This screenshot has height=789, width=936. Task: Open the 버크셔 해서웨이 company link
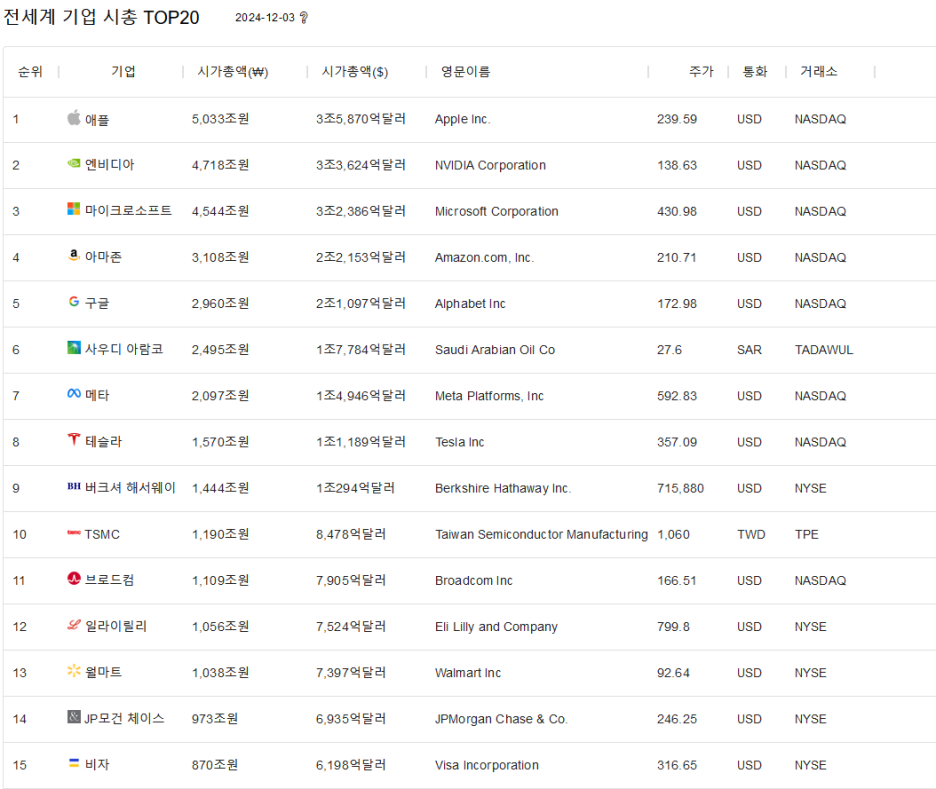(x=130, y=488)
